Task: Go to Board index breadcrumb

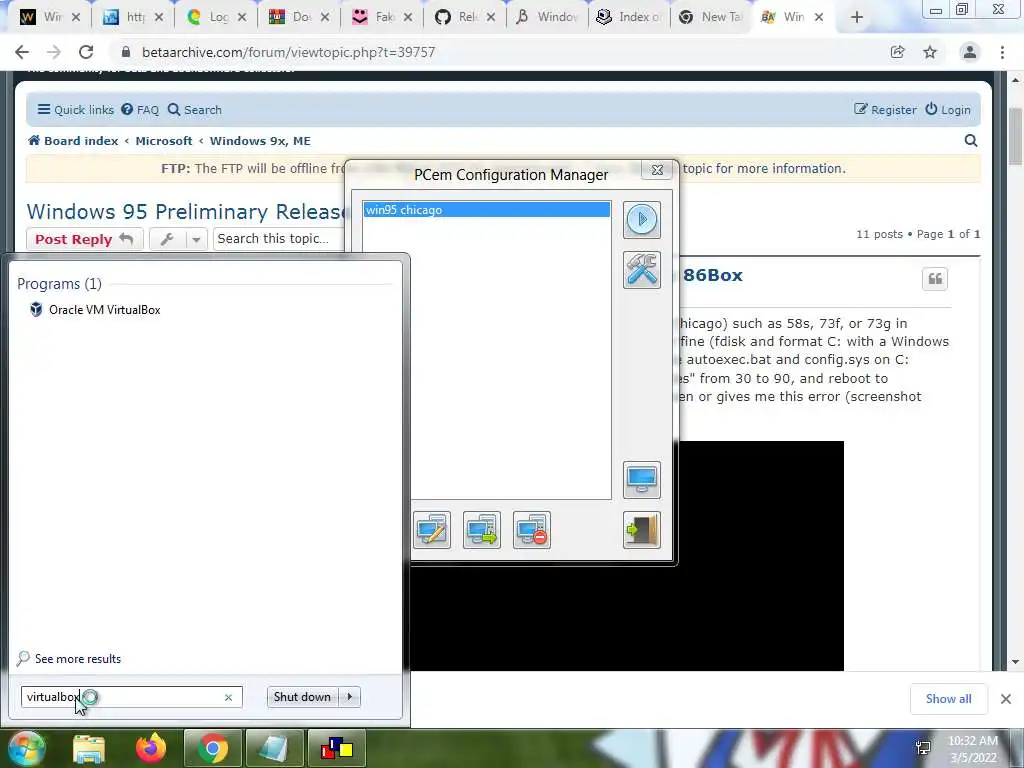Action: [x=73, y=141]
